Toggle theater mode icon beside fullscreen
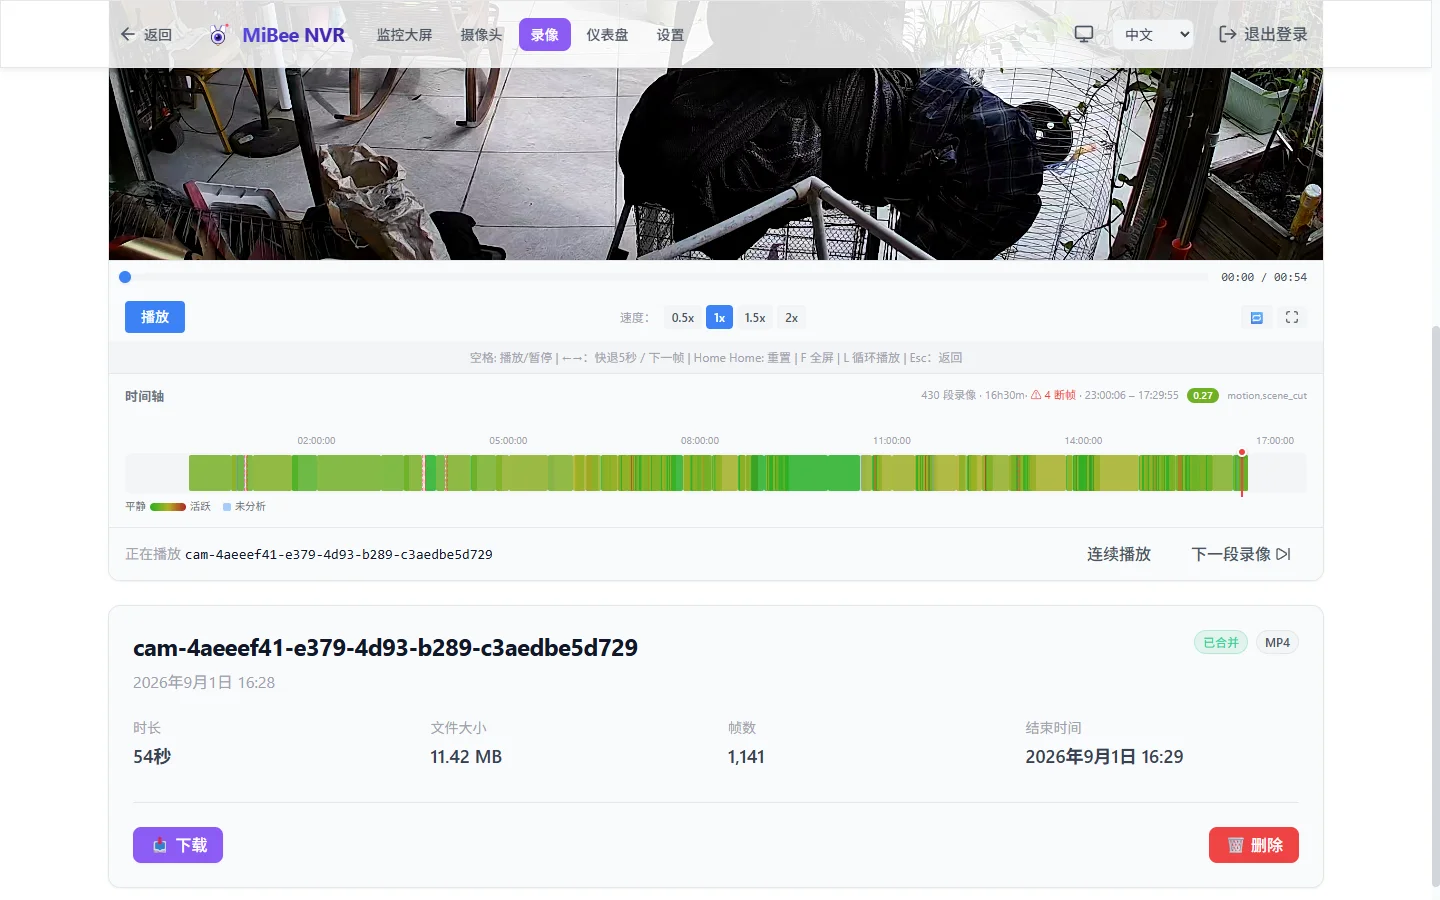This screenshot has width=1440, height=900. (1257, 317)
